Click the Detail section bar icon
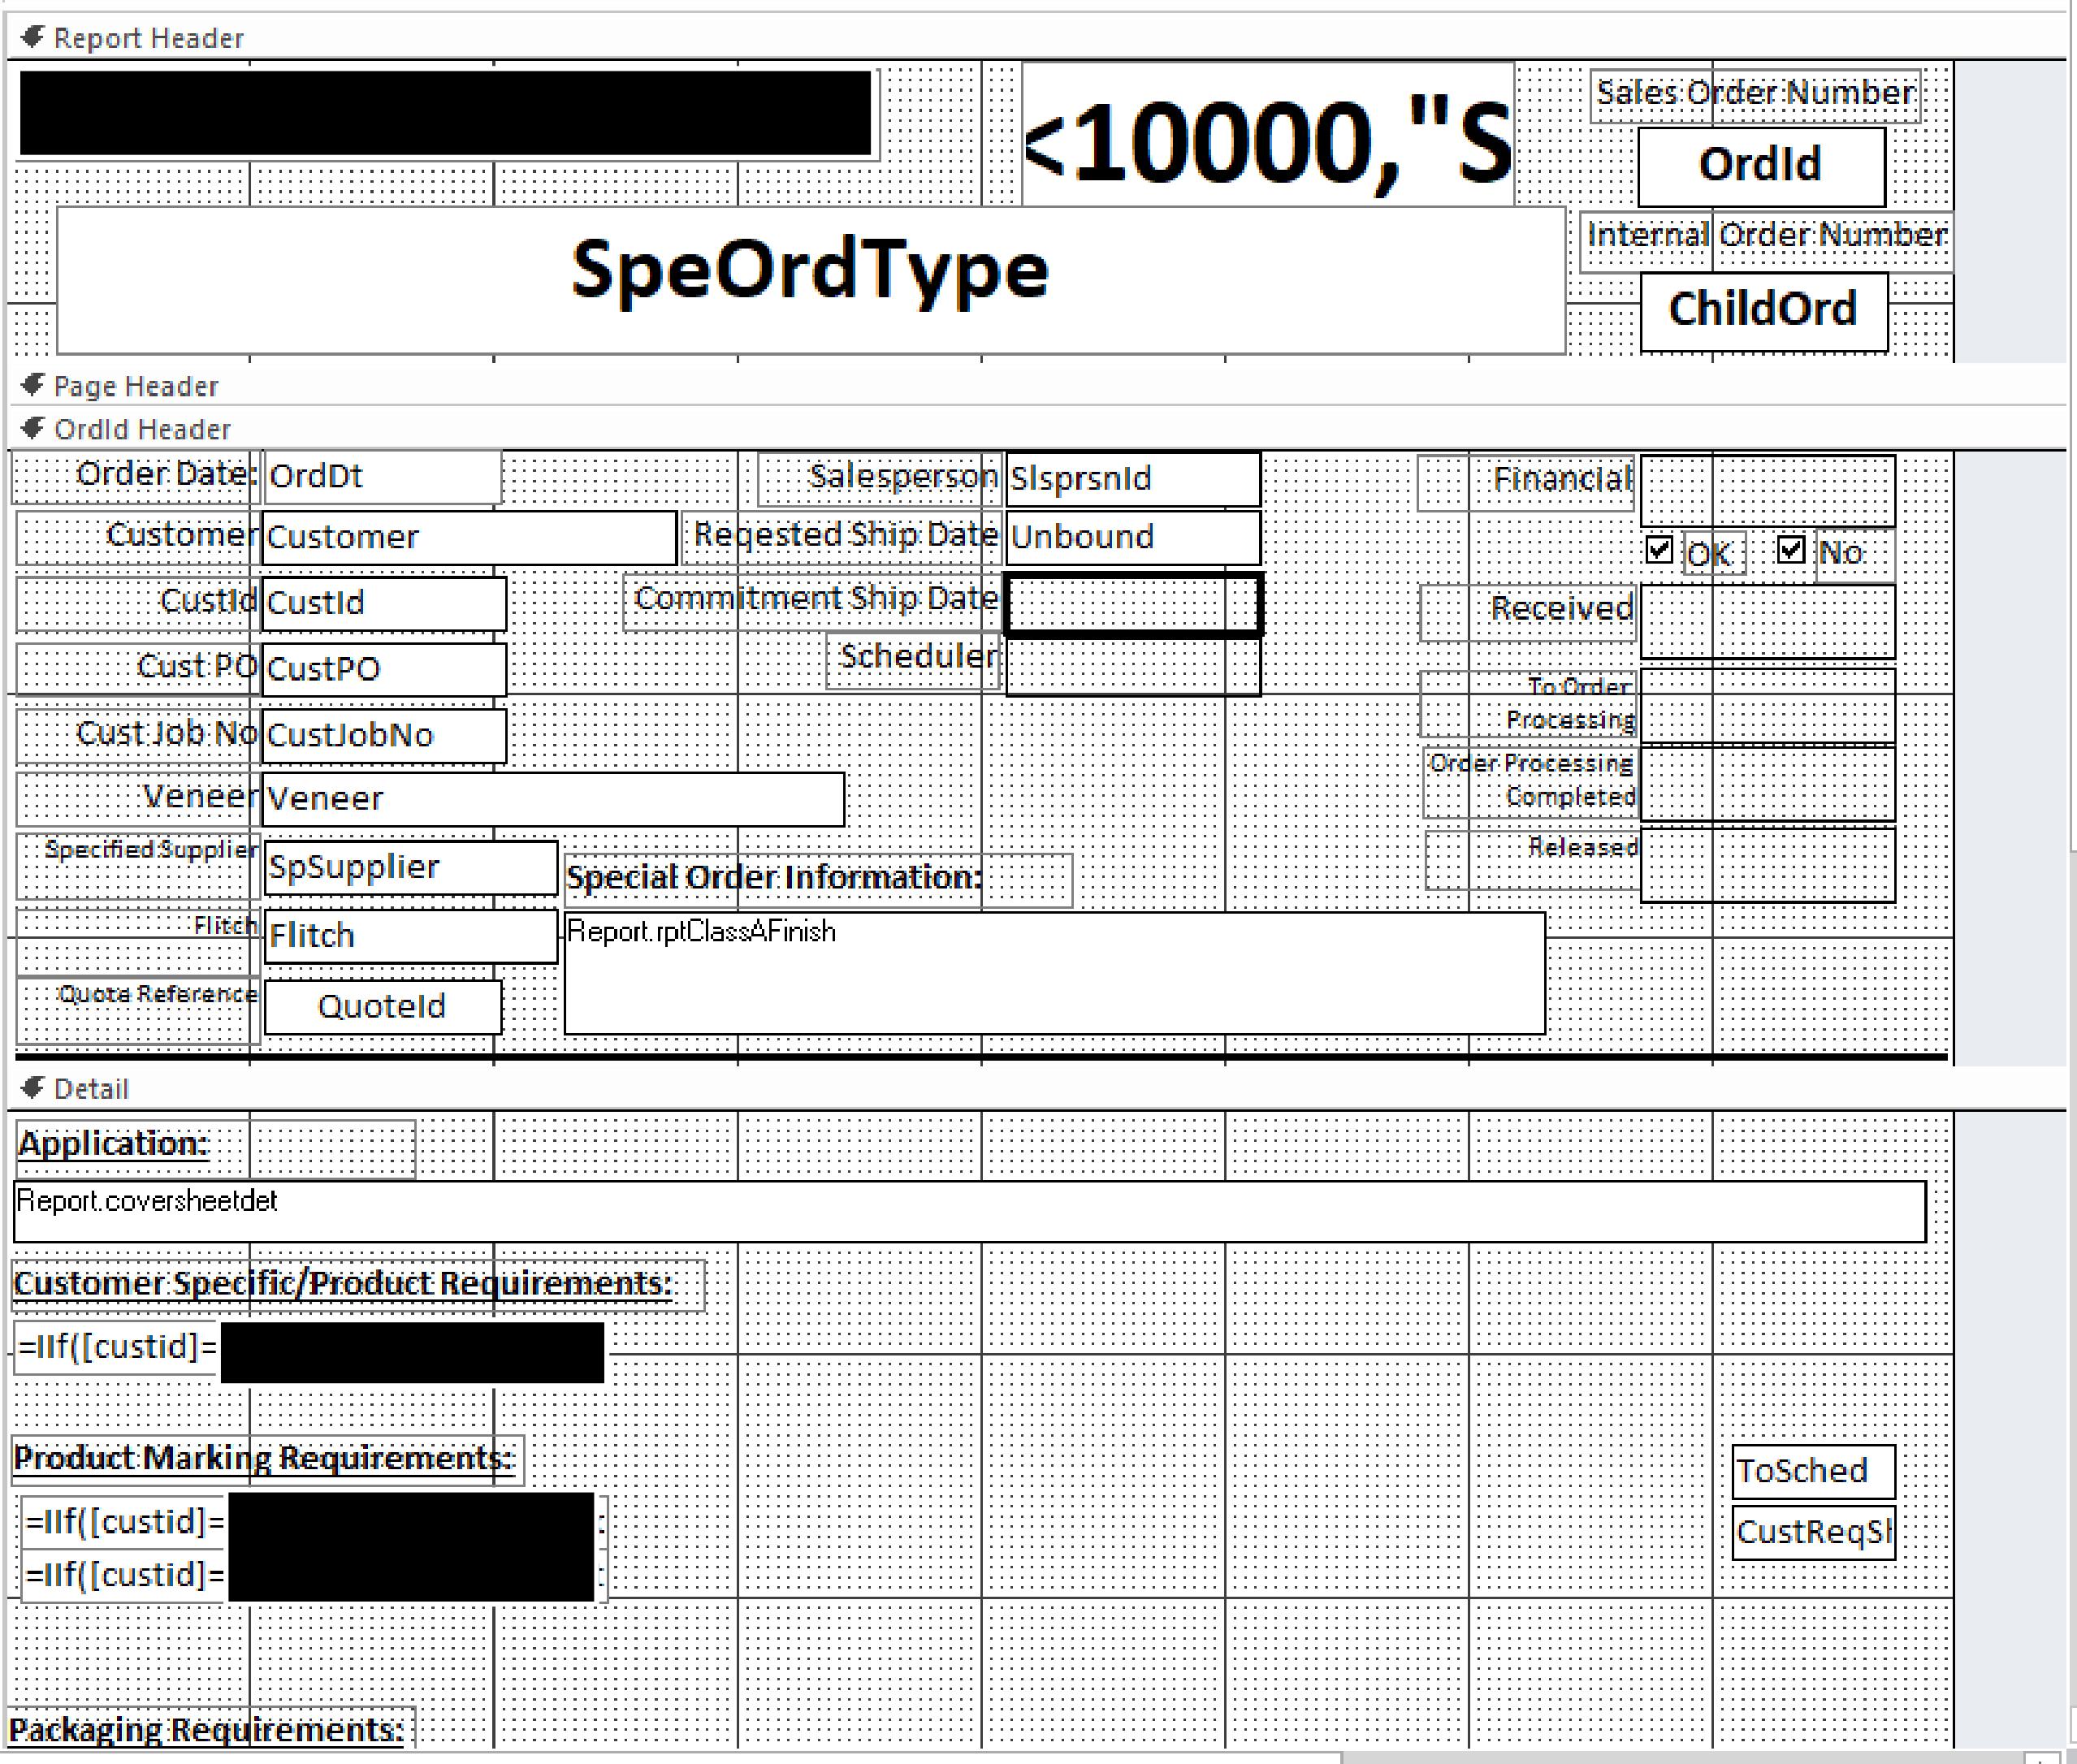 tap(32, 1087)
